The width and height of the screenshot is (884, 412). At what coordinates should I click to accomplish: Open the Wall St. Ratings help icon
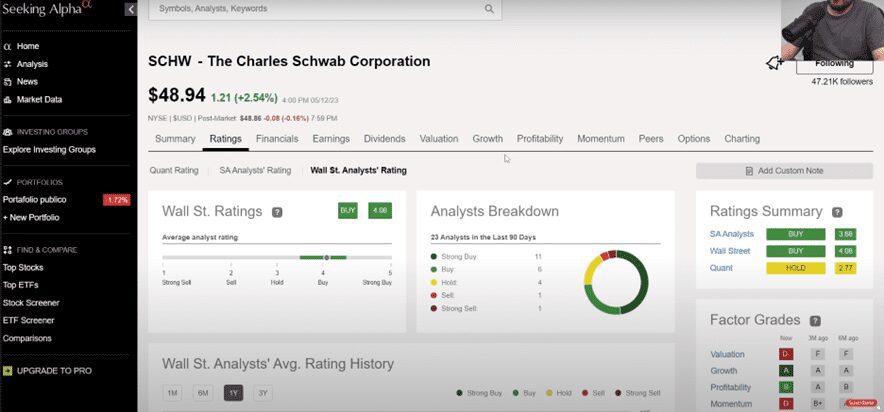[277, 212]
